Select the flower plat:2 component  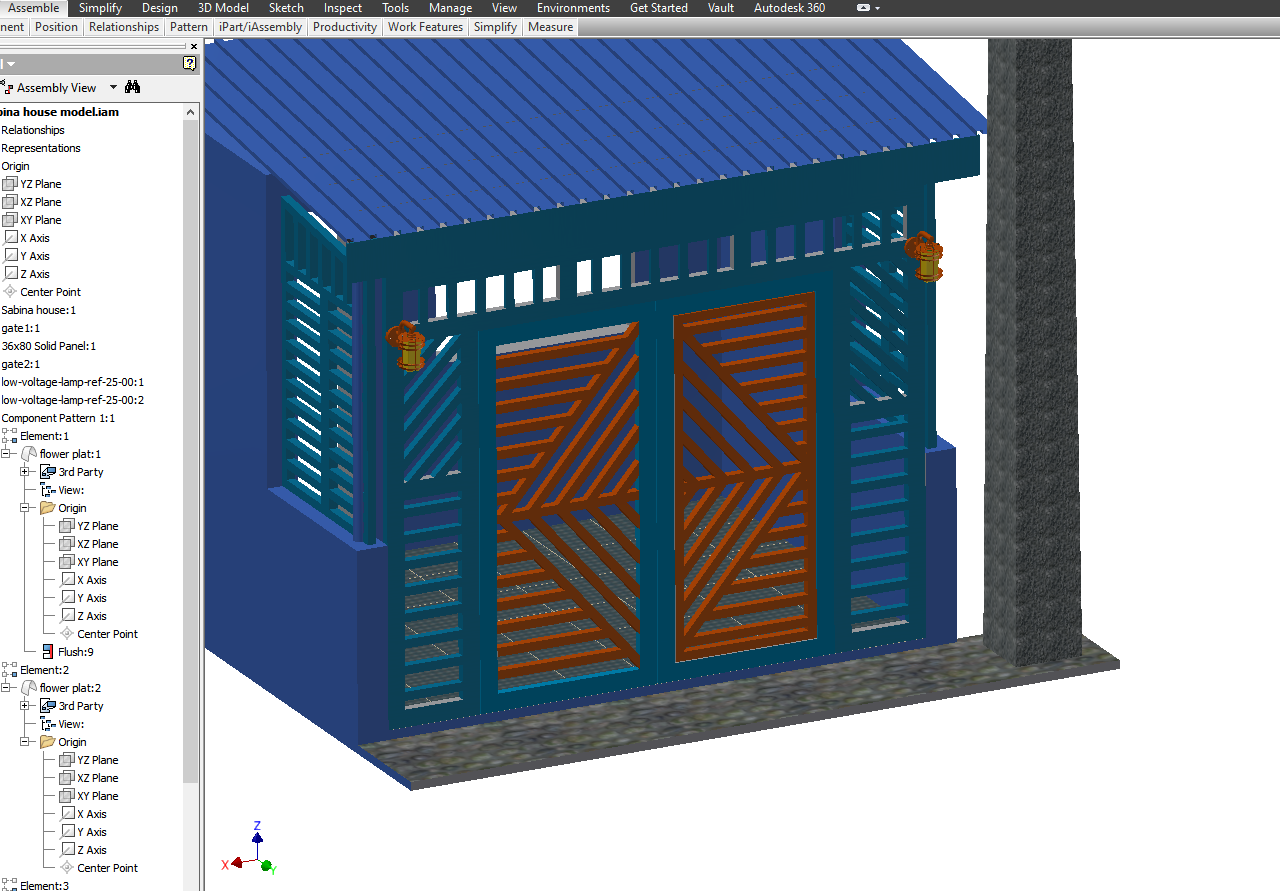61,688
